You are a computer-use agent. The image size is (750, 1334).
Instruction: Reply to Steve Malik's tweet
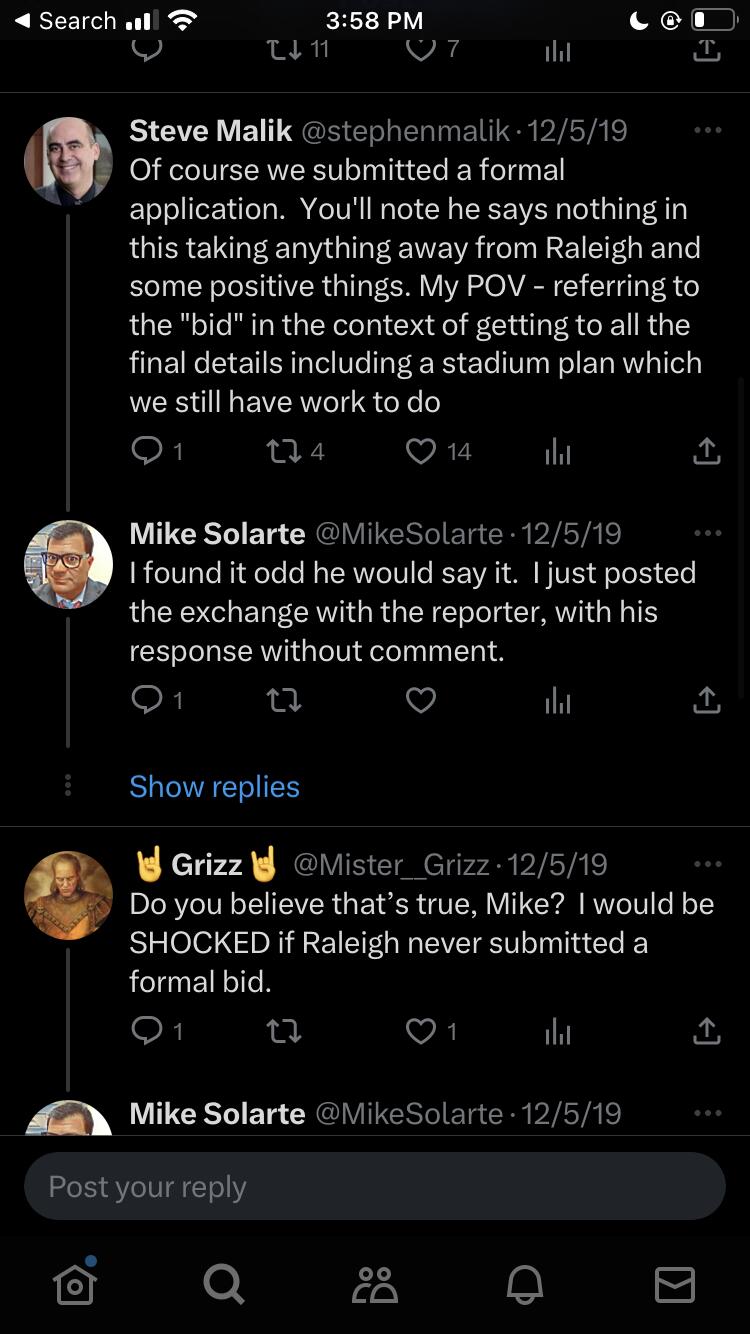pyautogui.click(x=147, y=452)
